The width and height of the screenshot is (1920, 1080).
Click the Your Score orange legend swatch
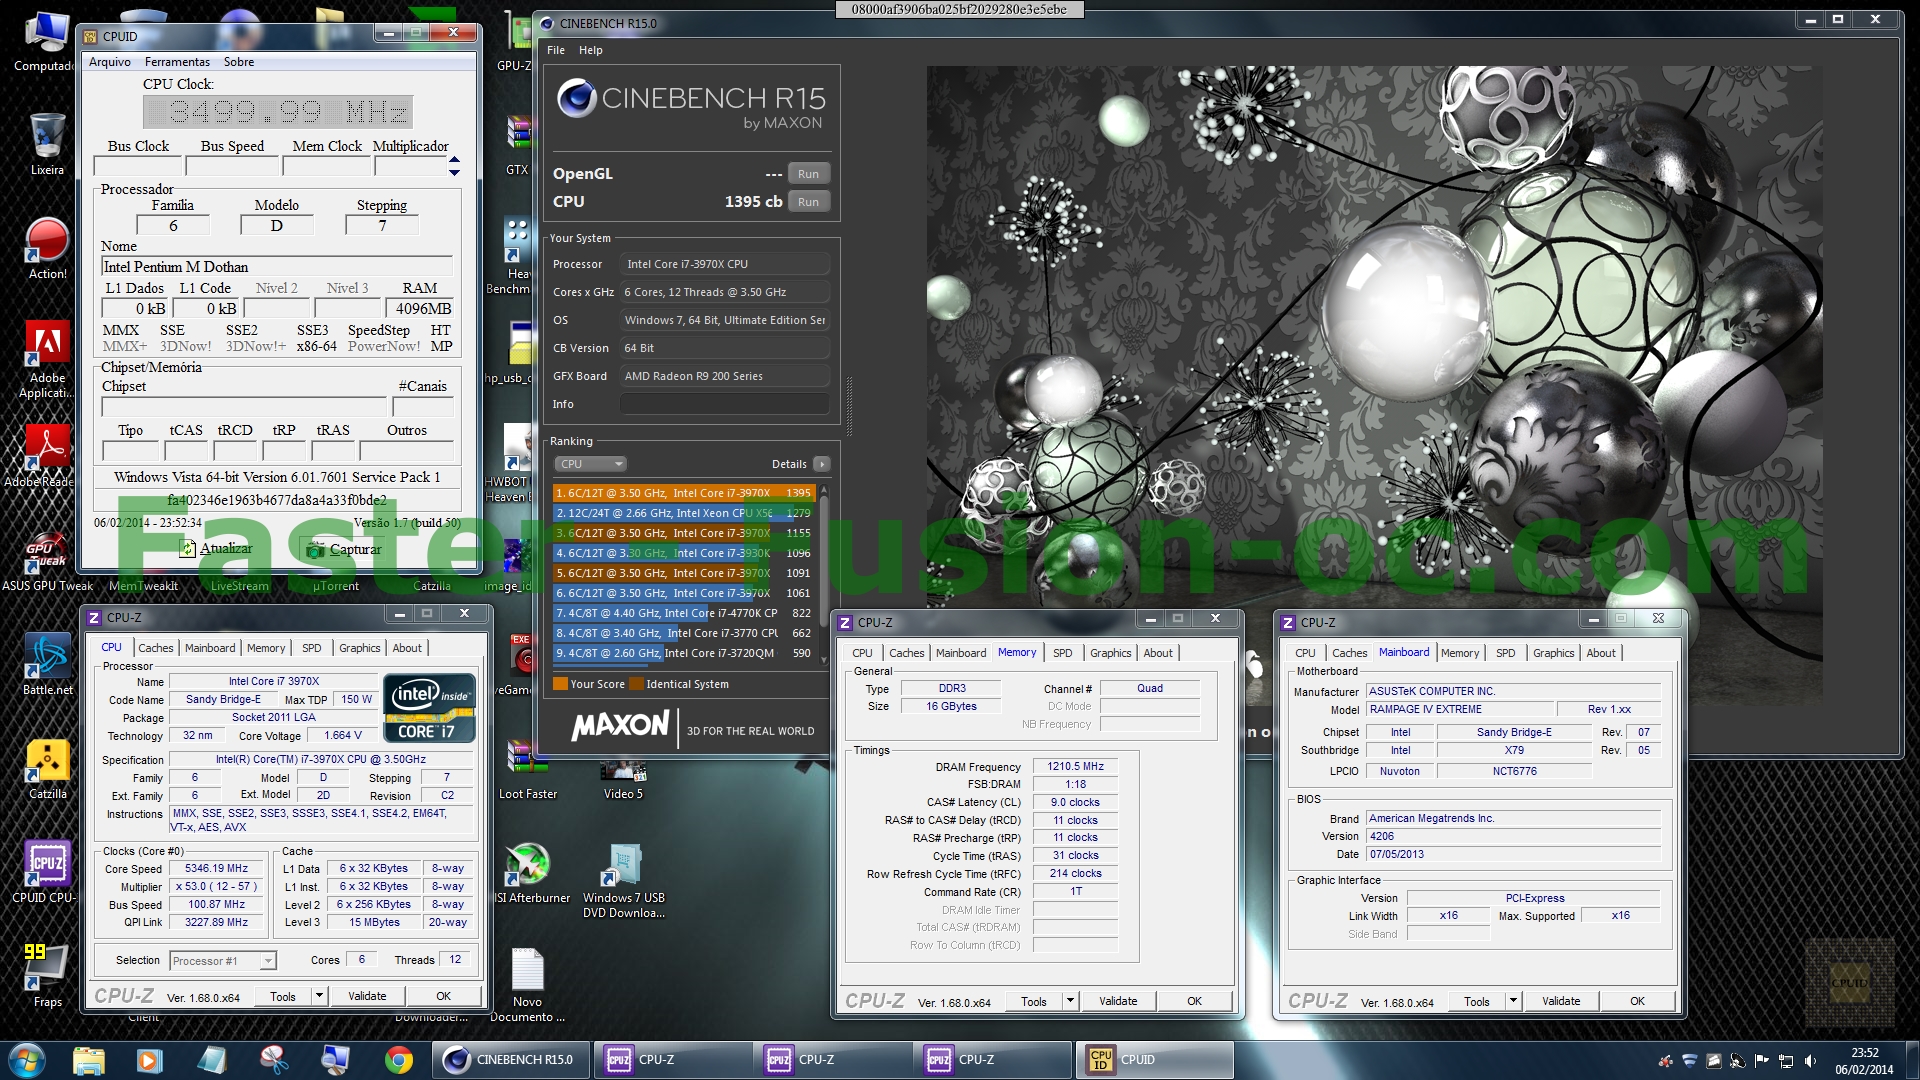click(560, 684)
